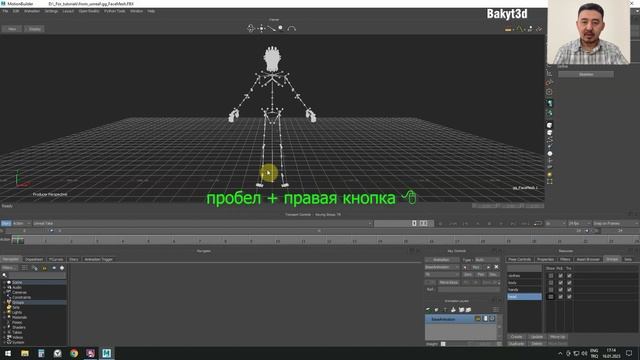Click the Update button in Groups panel

[x=536, y=337]
